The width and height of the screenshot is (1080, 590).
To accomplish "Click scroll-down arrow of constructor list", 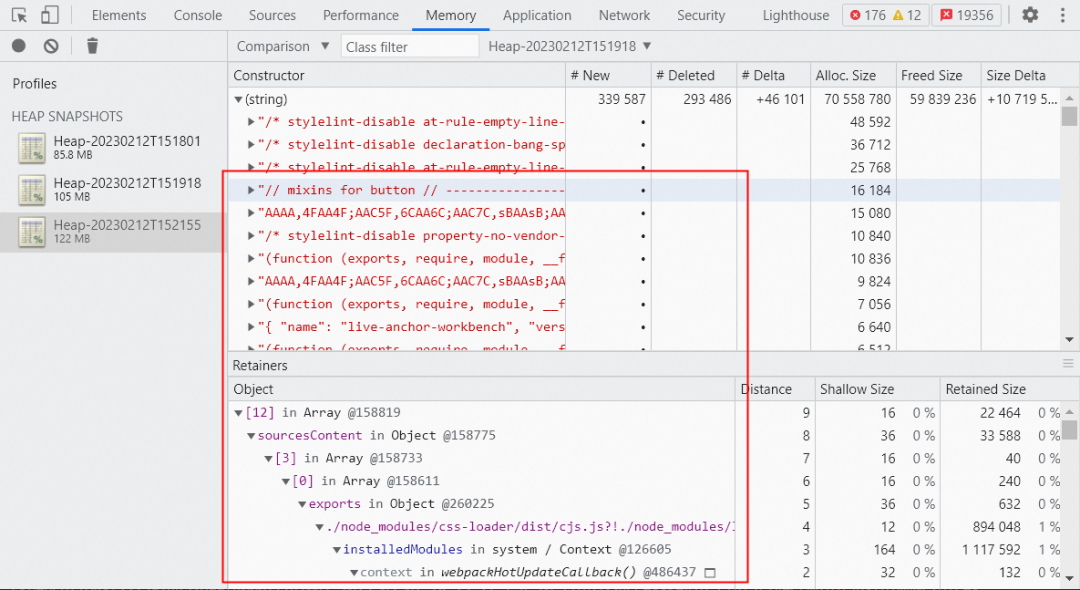I will pyautogui.click(x=1069, y=339).
